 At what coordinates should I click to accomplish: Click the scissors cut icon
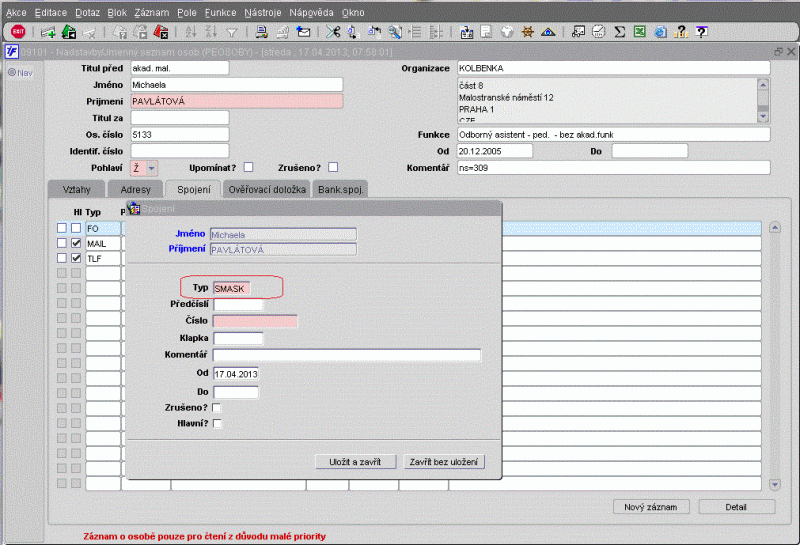pos(333,32)
